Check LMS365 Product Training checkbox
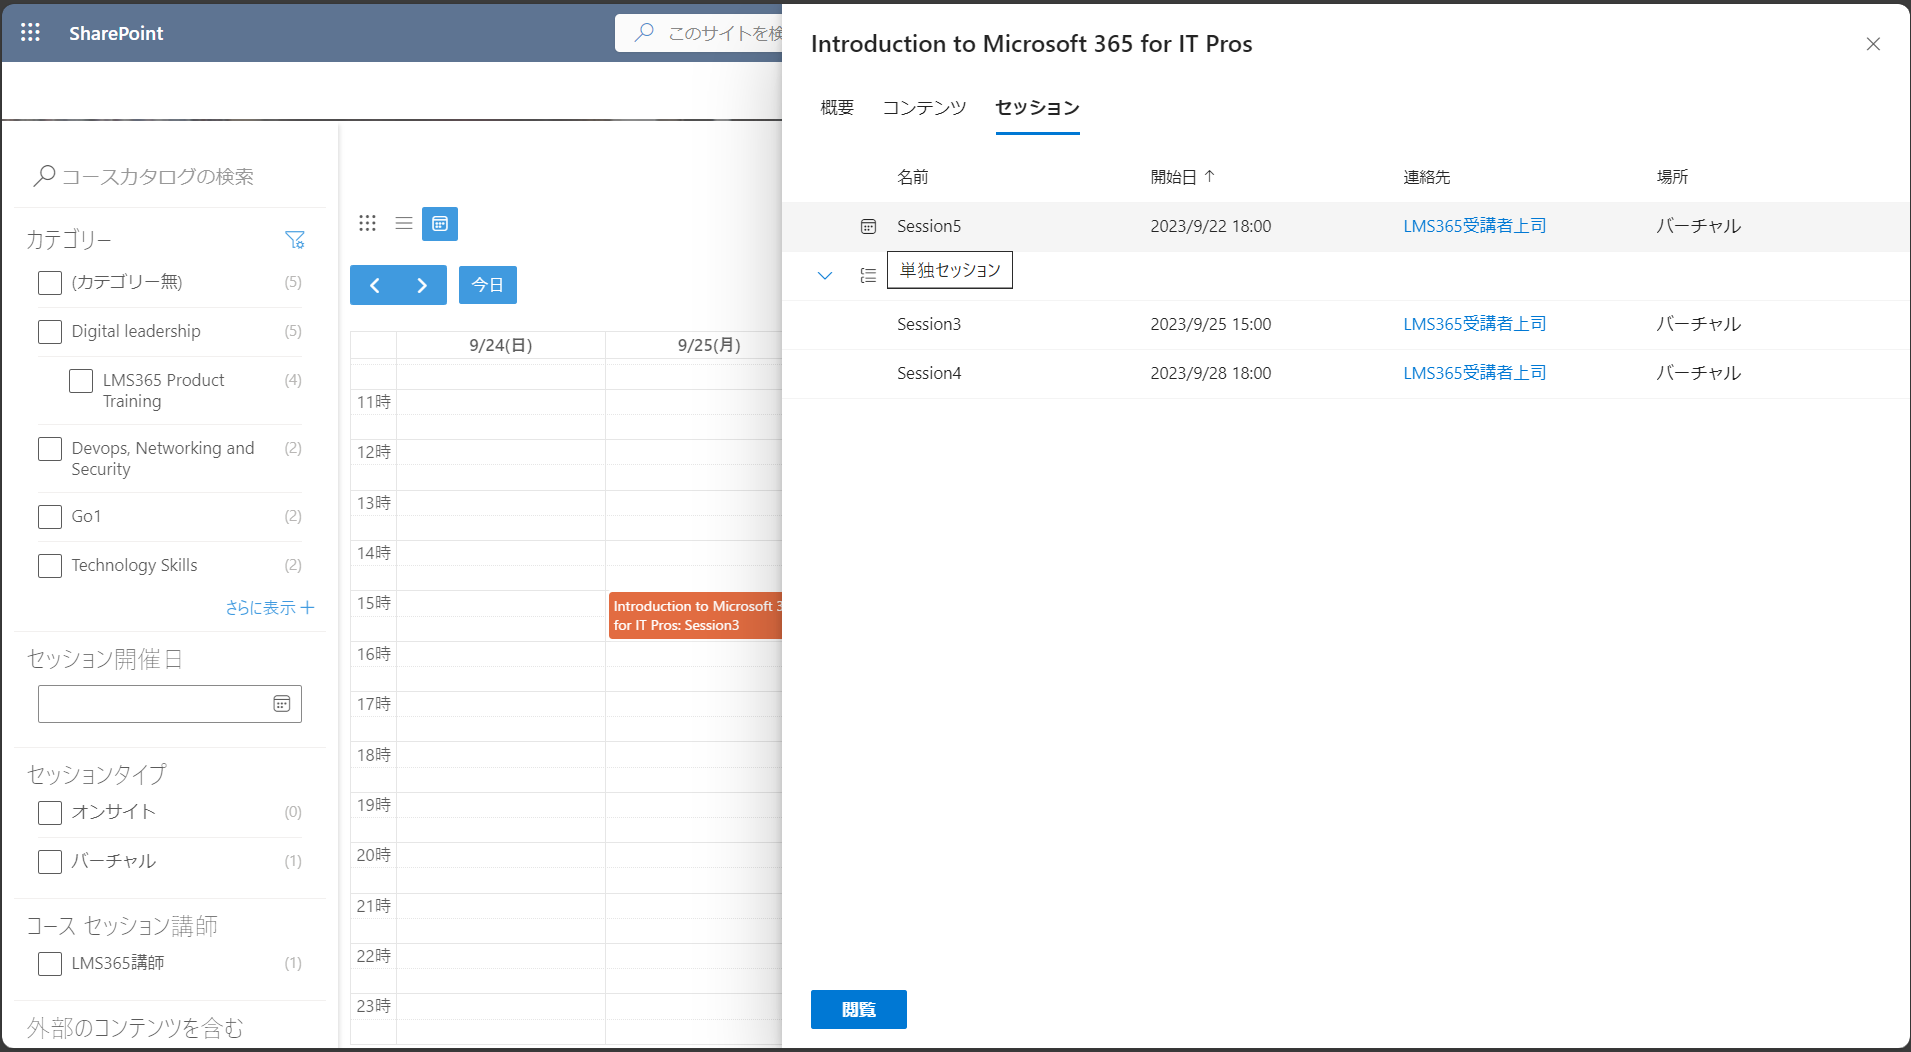 click(81, 381)
